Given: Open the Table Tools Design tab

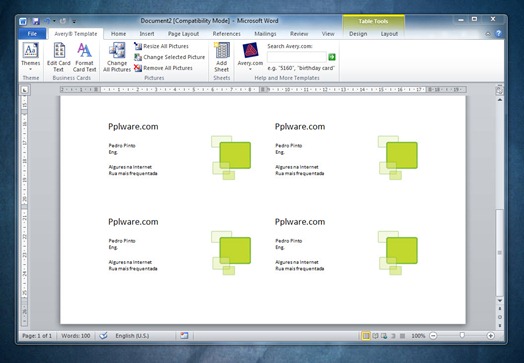Looking at the screenshot, I should [358, 34].
